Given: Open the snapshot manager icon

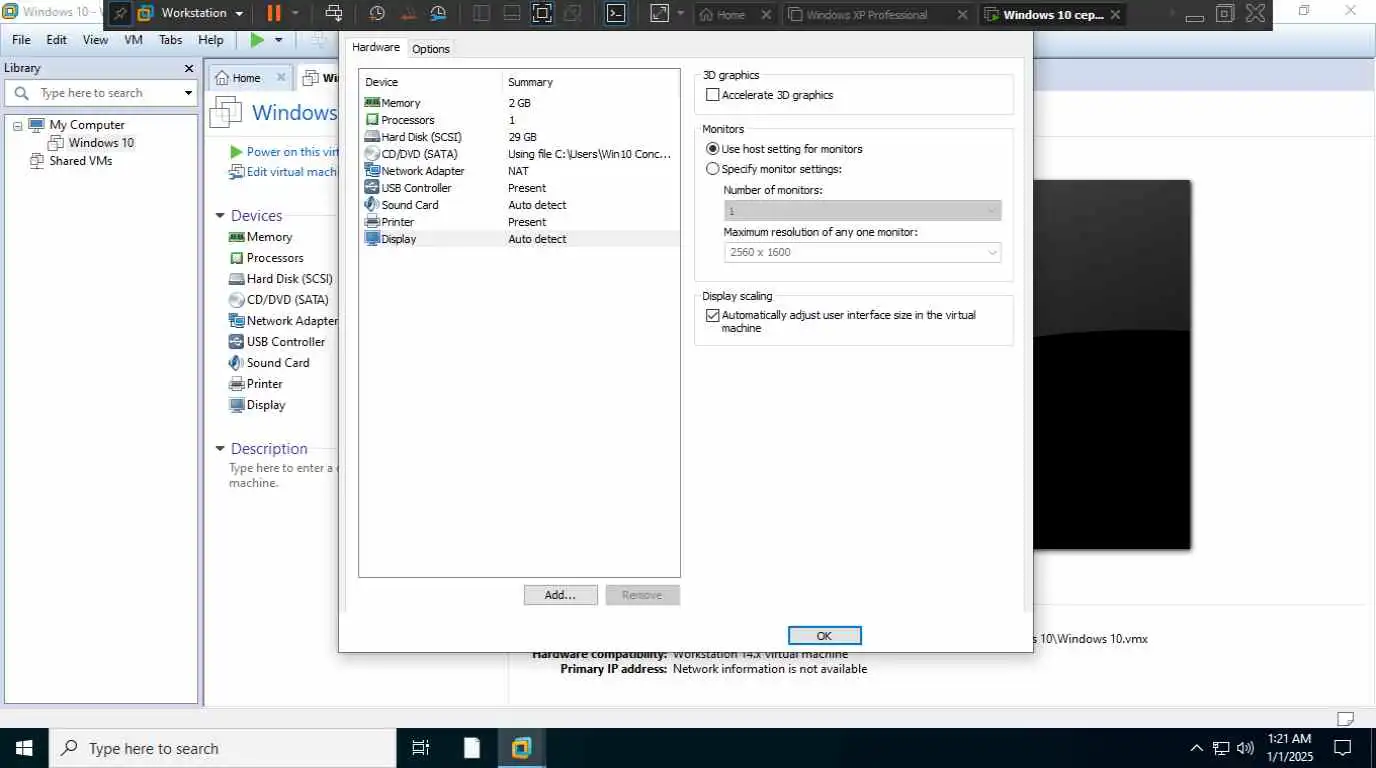Looking at the screenshot, I should click(x=439, y=14).
